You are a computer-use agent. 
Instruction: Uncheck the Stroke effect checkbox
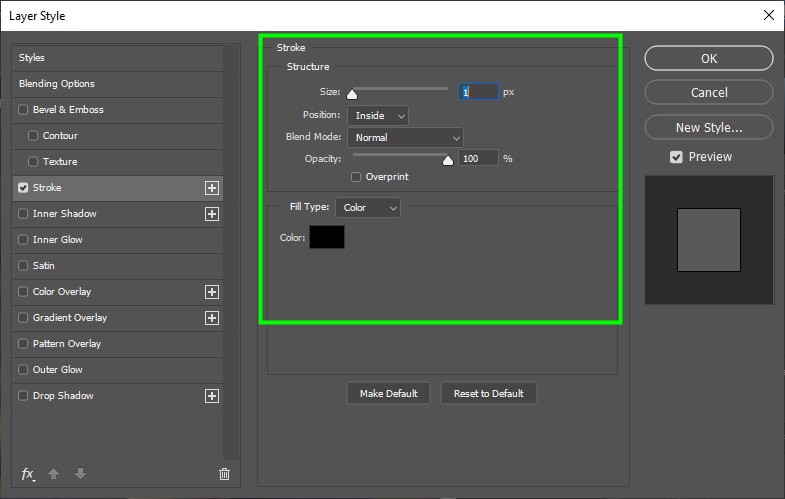click(x=23, y=187)
